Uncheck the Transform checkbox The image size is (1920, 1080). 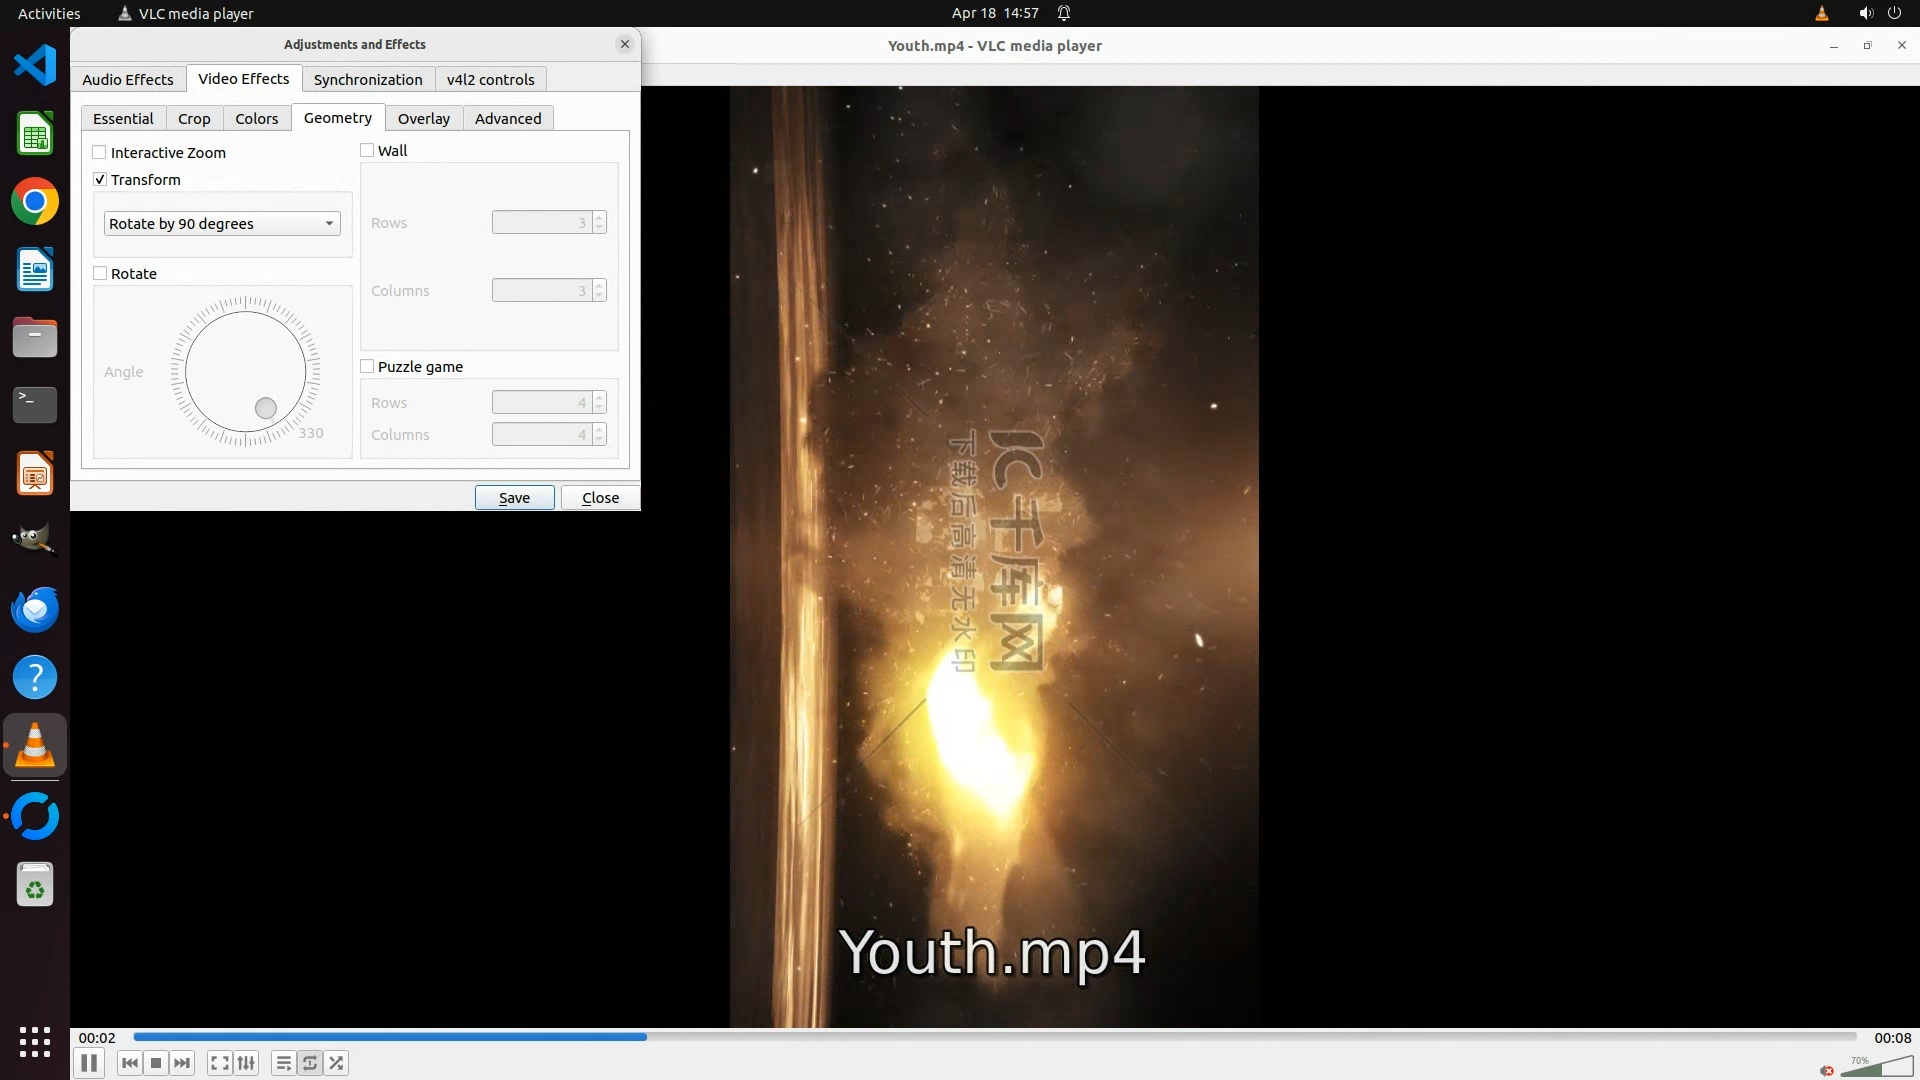tap(100, 180)
